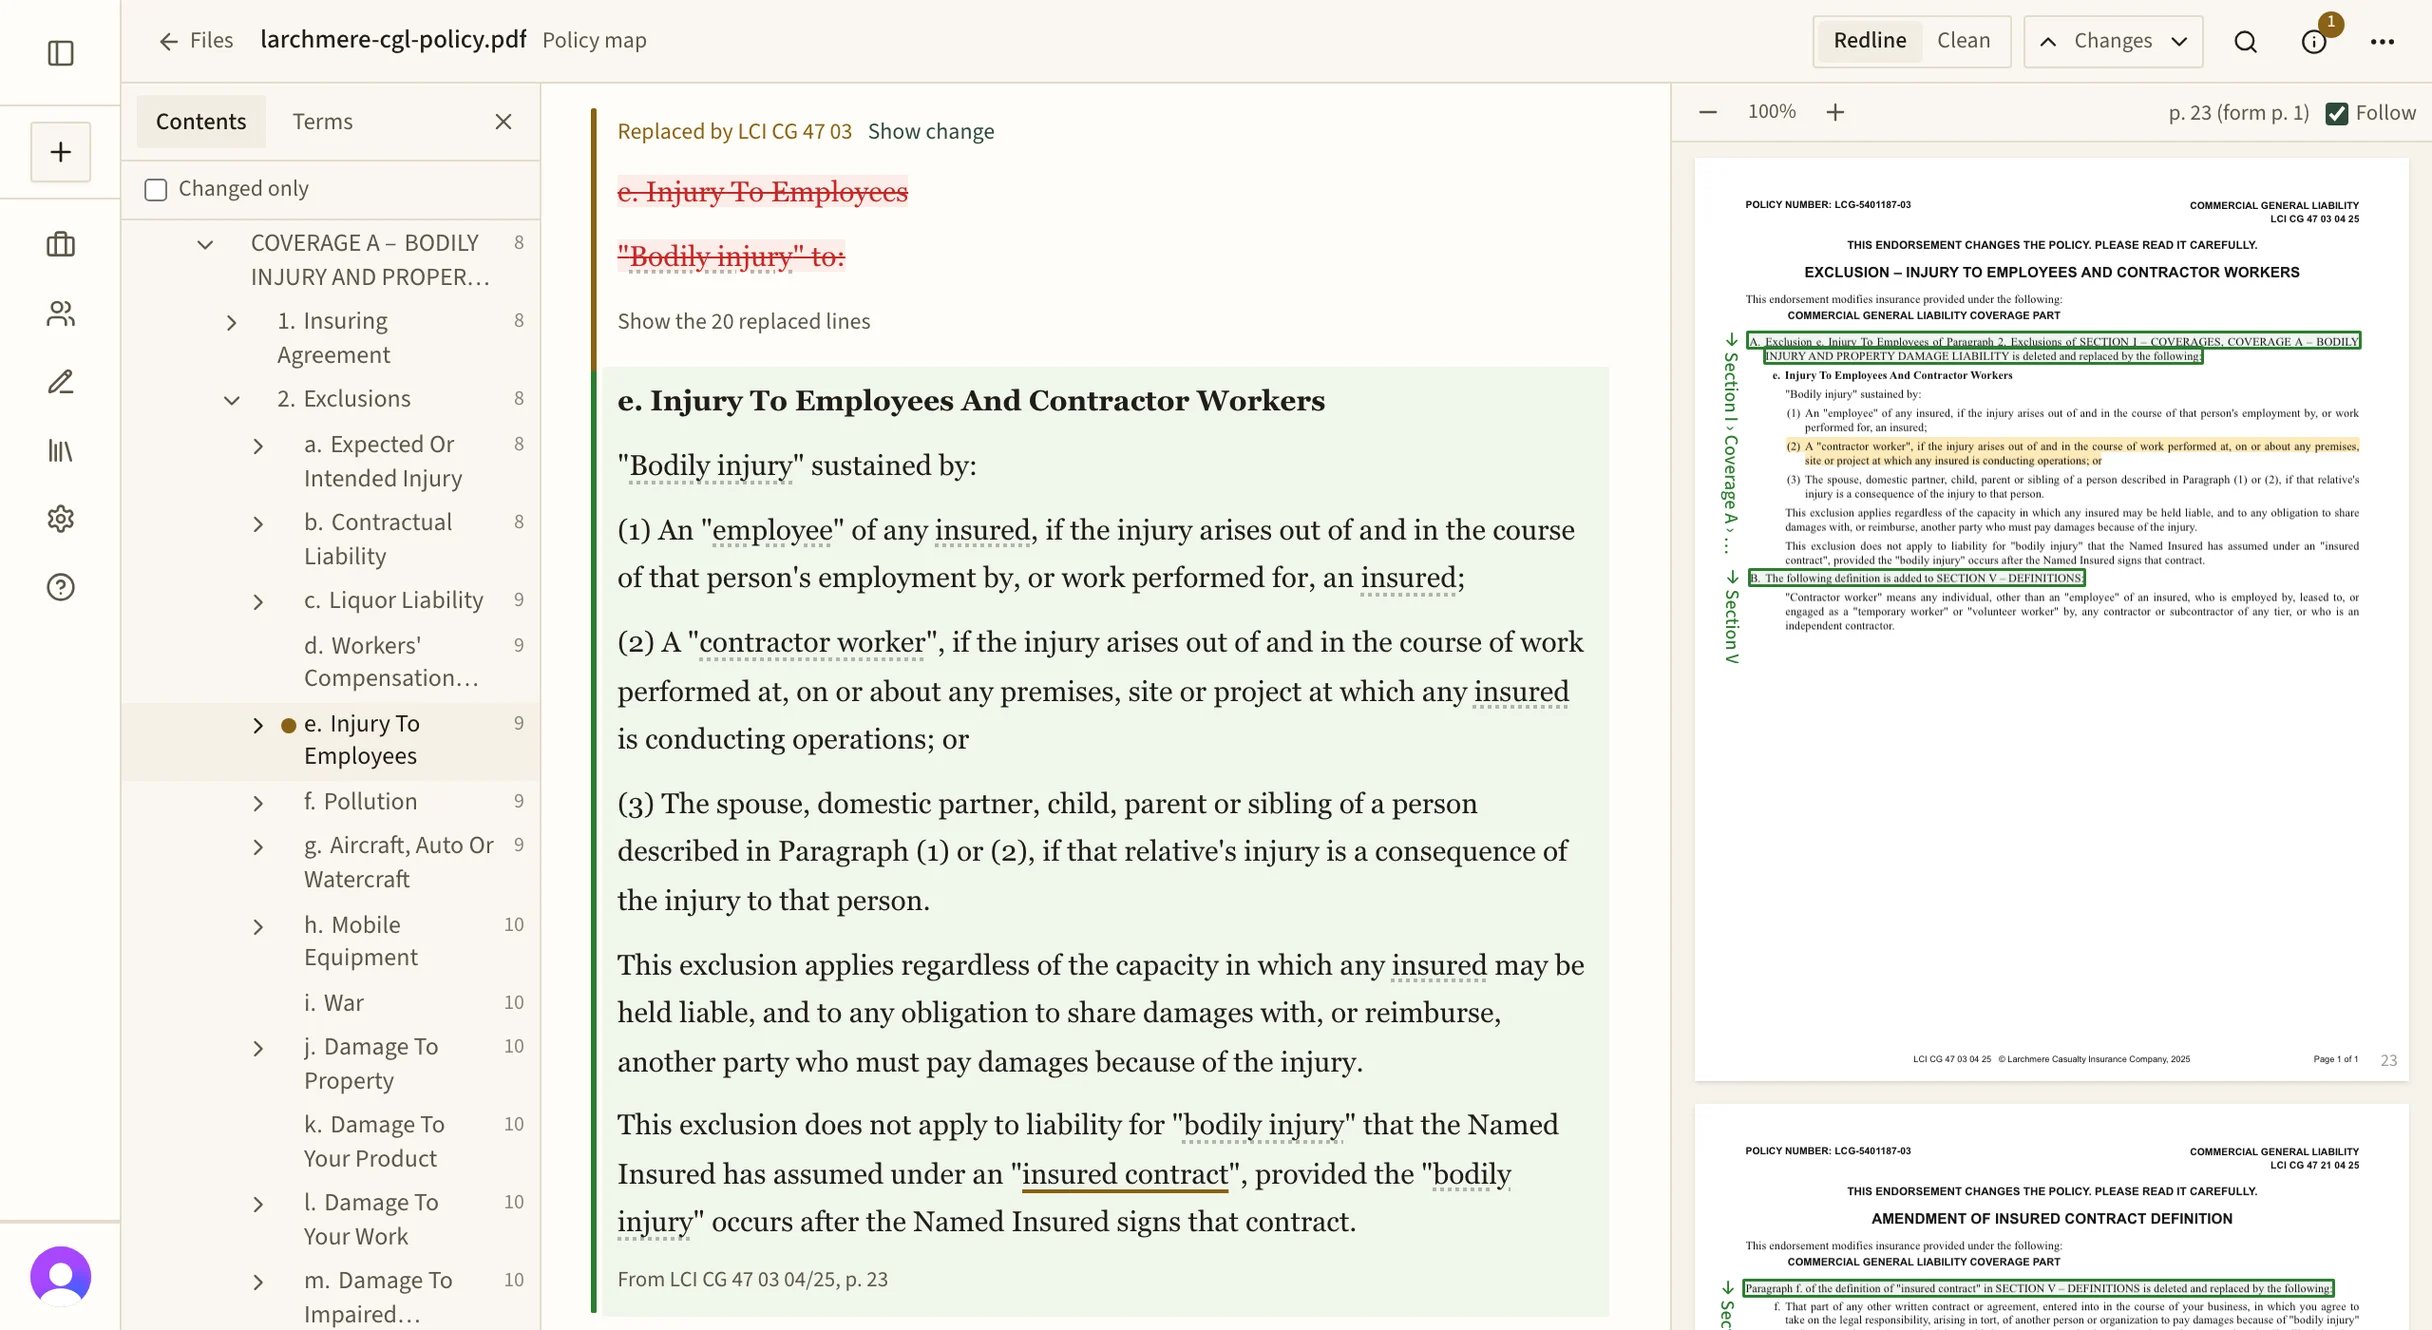
Task: Select i. War in contents
Action: [x=333, y=1002]
